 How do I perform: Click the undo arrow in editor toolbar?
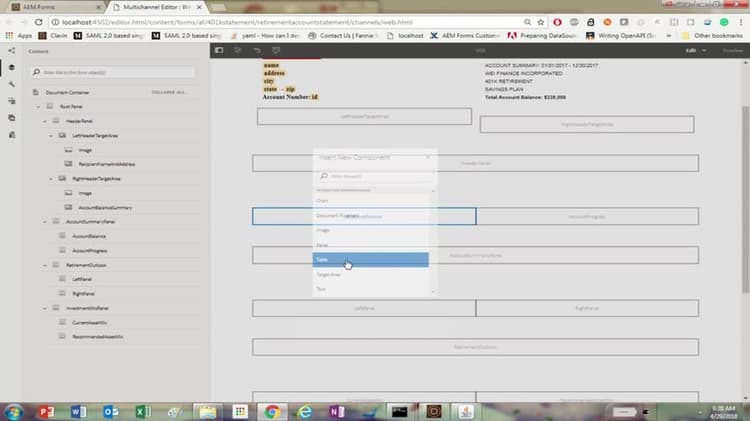(x=257, y=50)
